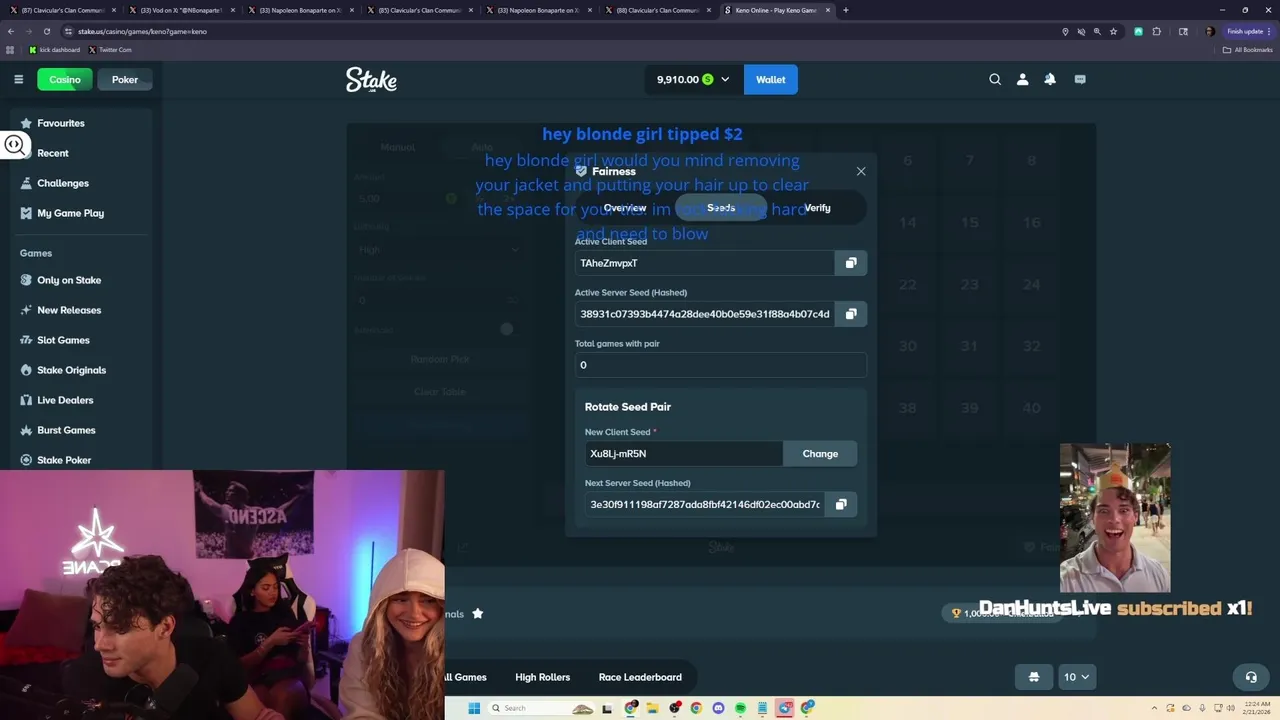Click the Total games with pair field
This screenshot has height=720, width=1280.
click(721, 365)
